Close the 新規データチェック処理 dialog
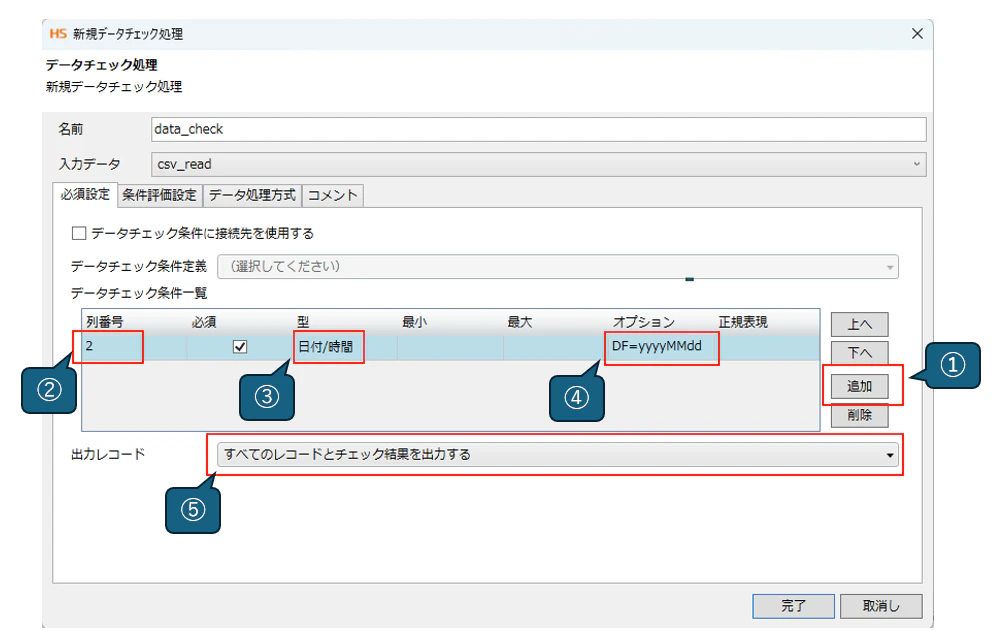This screenshot has height=640, width=999. 917,34
